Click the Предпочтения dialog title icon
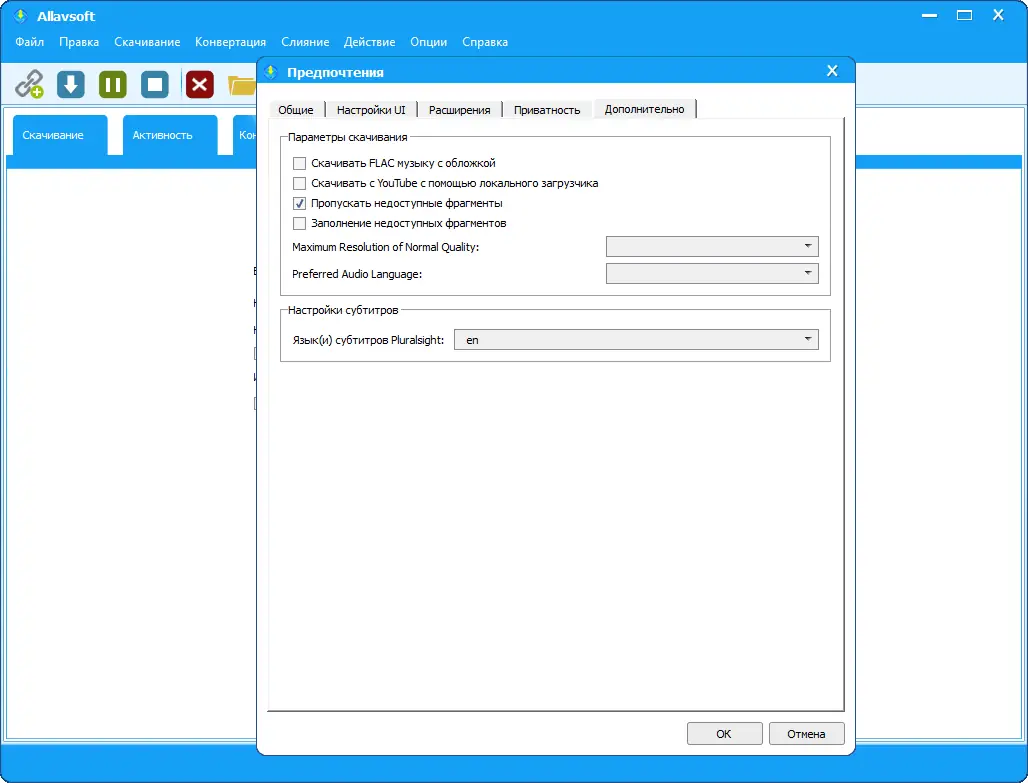This screenshot has height=783, width=1028. pyautogui.click(x=271, y=71)
